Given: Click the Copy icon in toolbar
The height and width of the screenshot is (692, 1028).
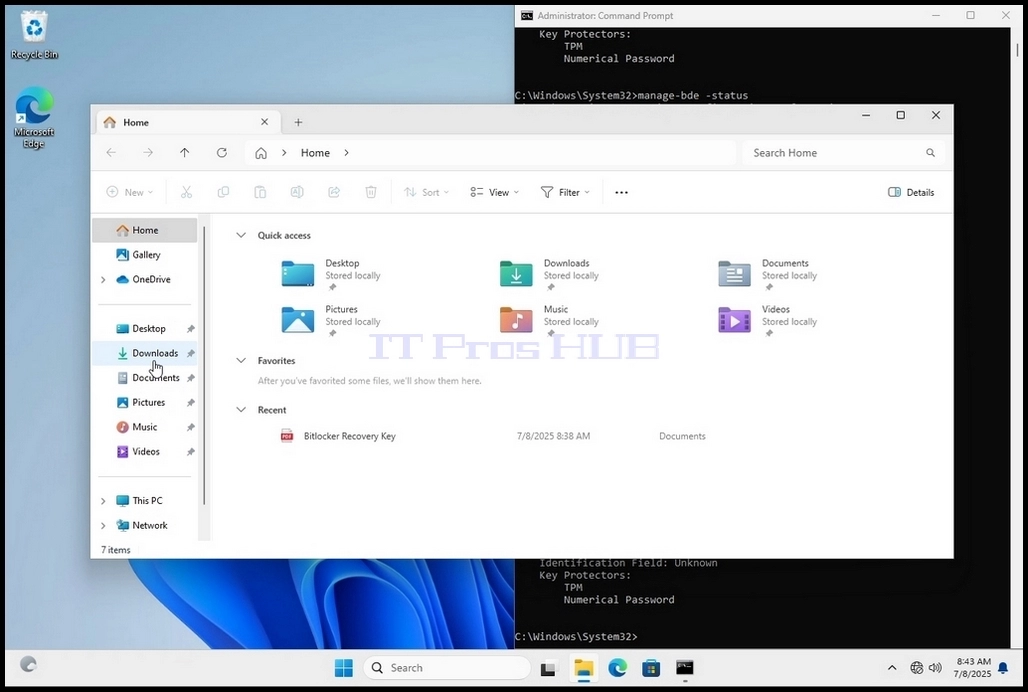Looking at the screenshot, I should coord(224,192).
